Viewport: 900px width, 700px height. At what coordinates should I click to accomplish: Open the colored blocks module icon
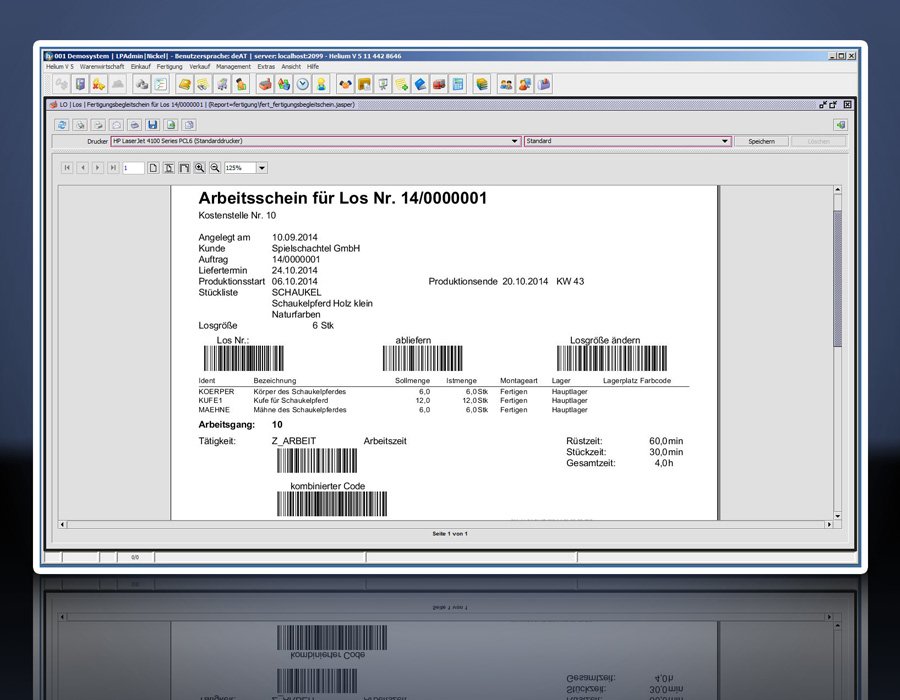coord(284,84)
